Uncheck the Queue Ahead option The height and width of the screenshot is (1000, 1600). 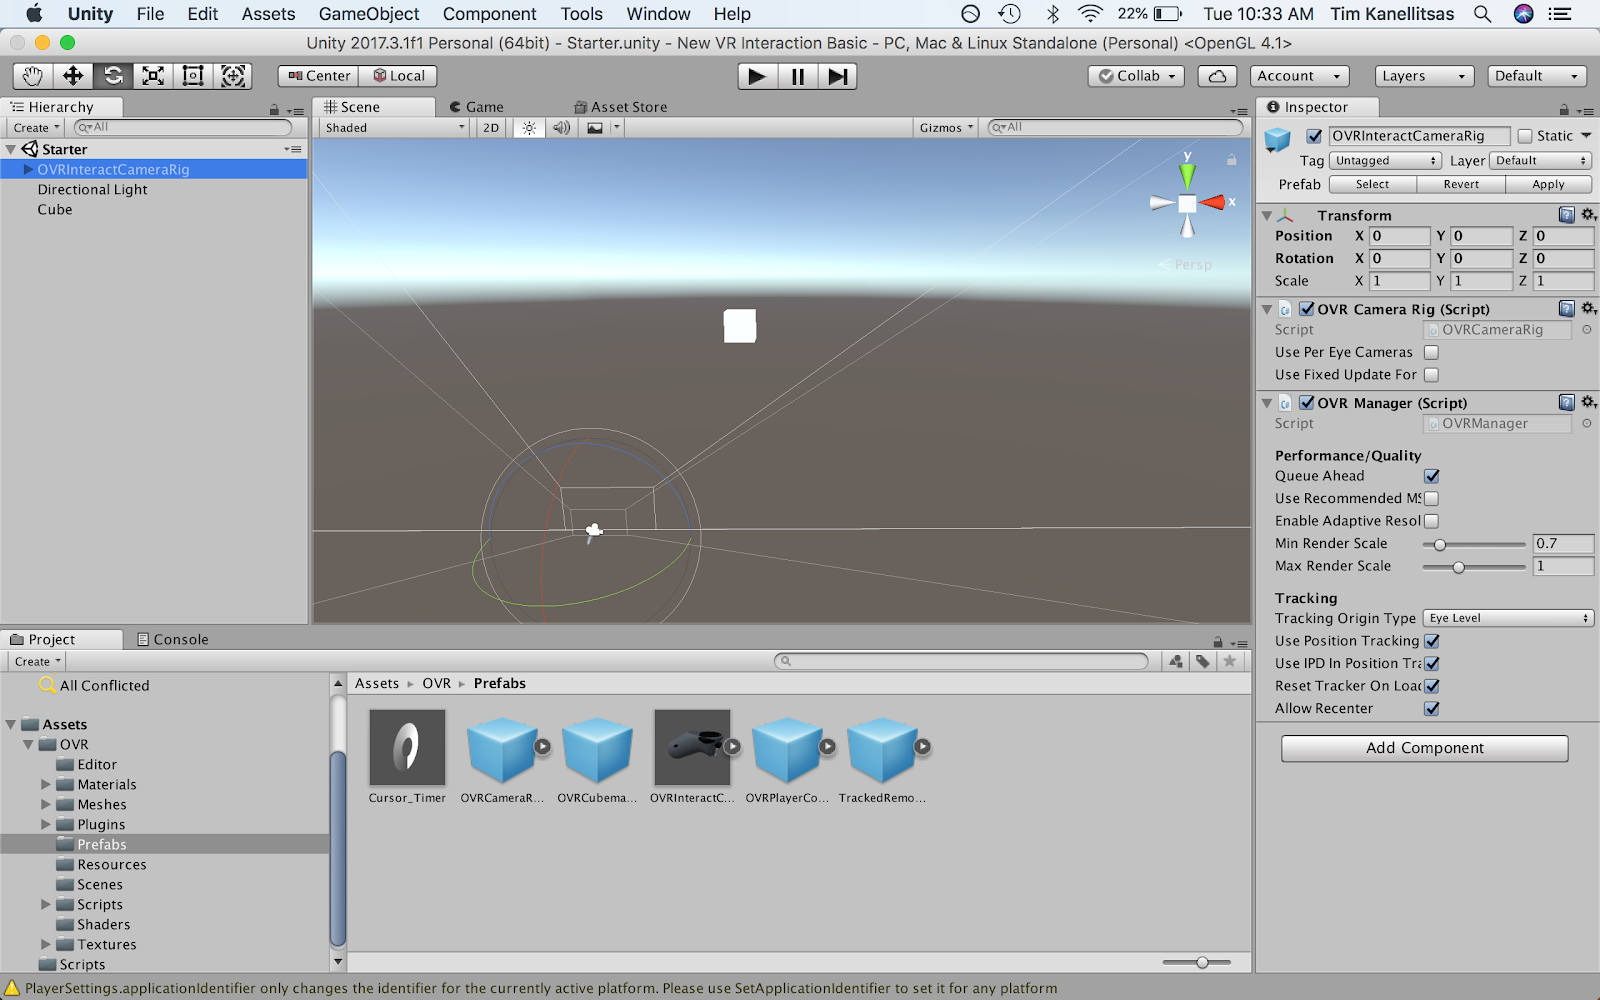coord(1431,476)
